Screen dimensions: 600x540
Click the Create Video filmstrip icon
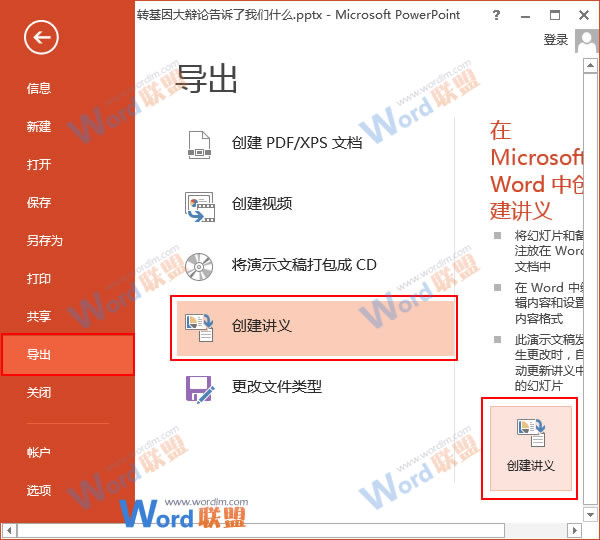pos(200,207)
